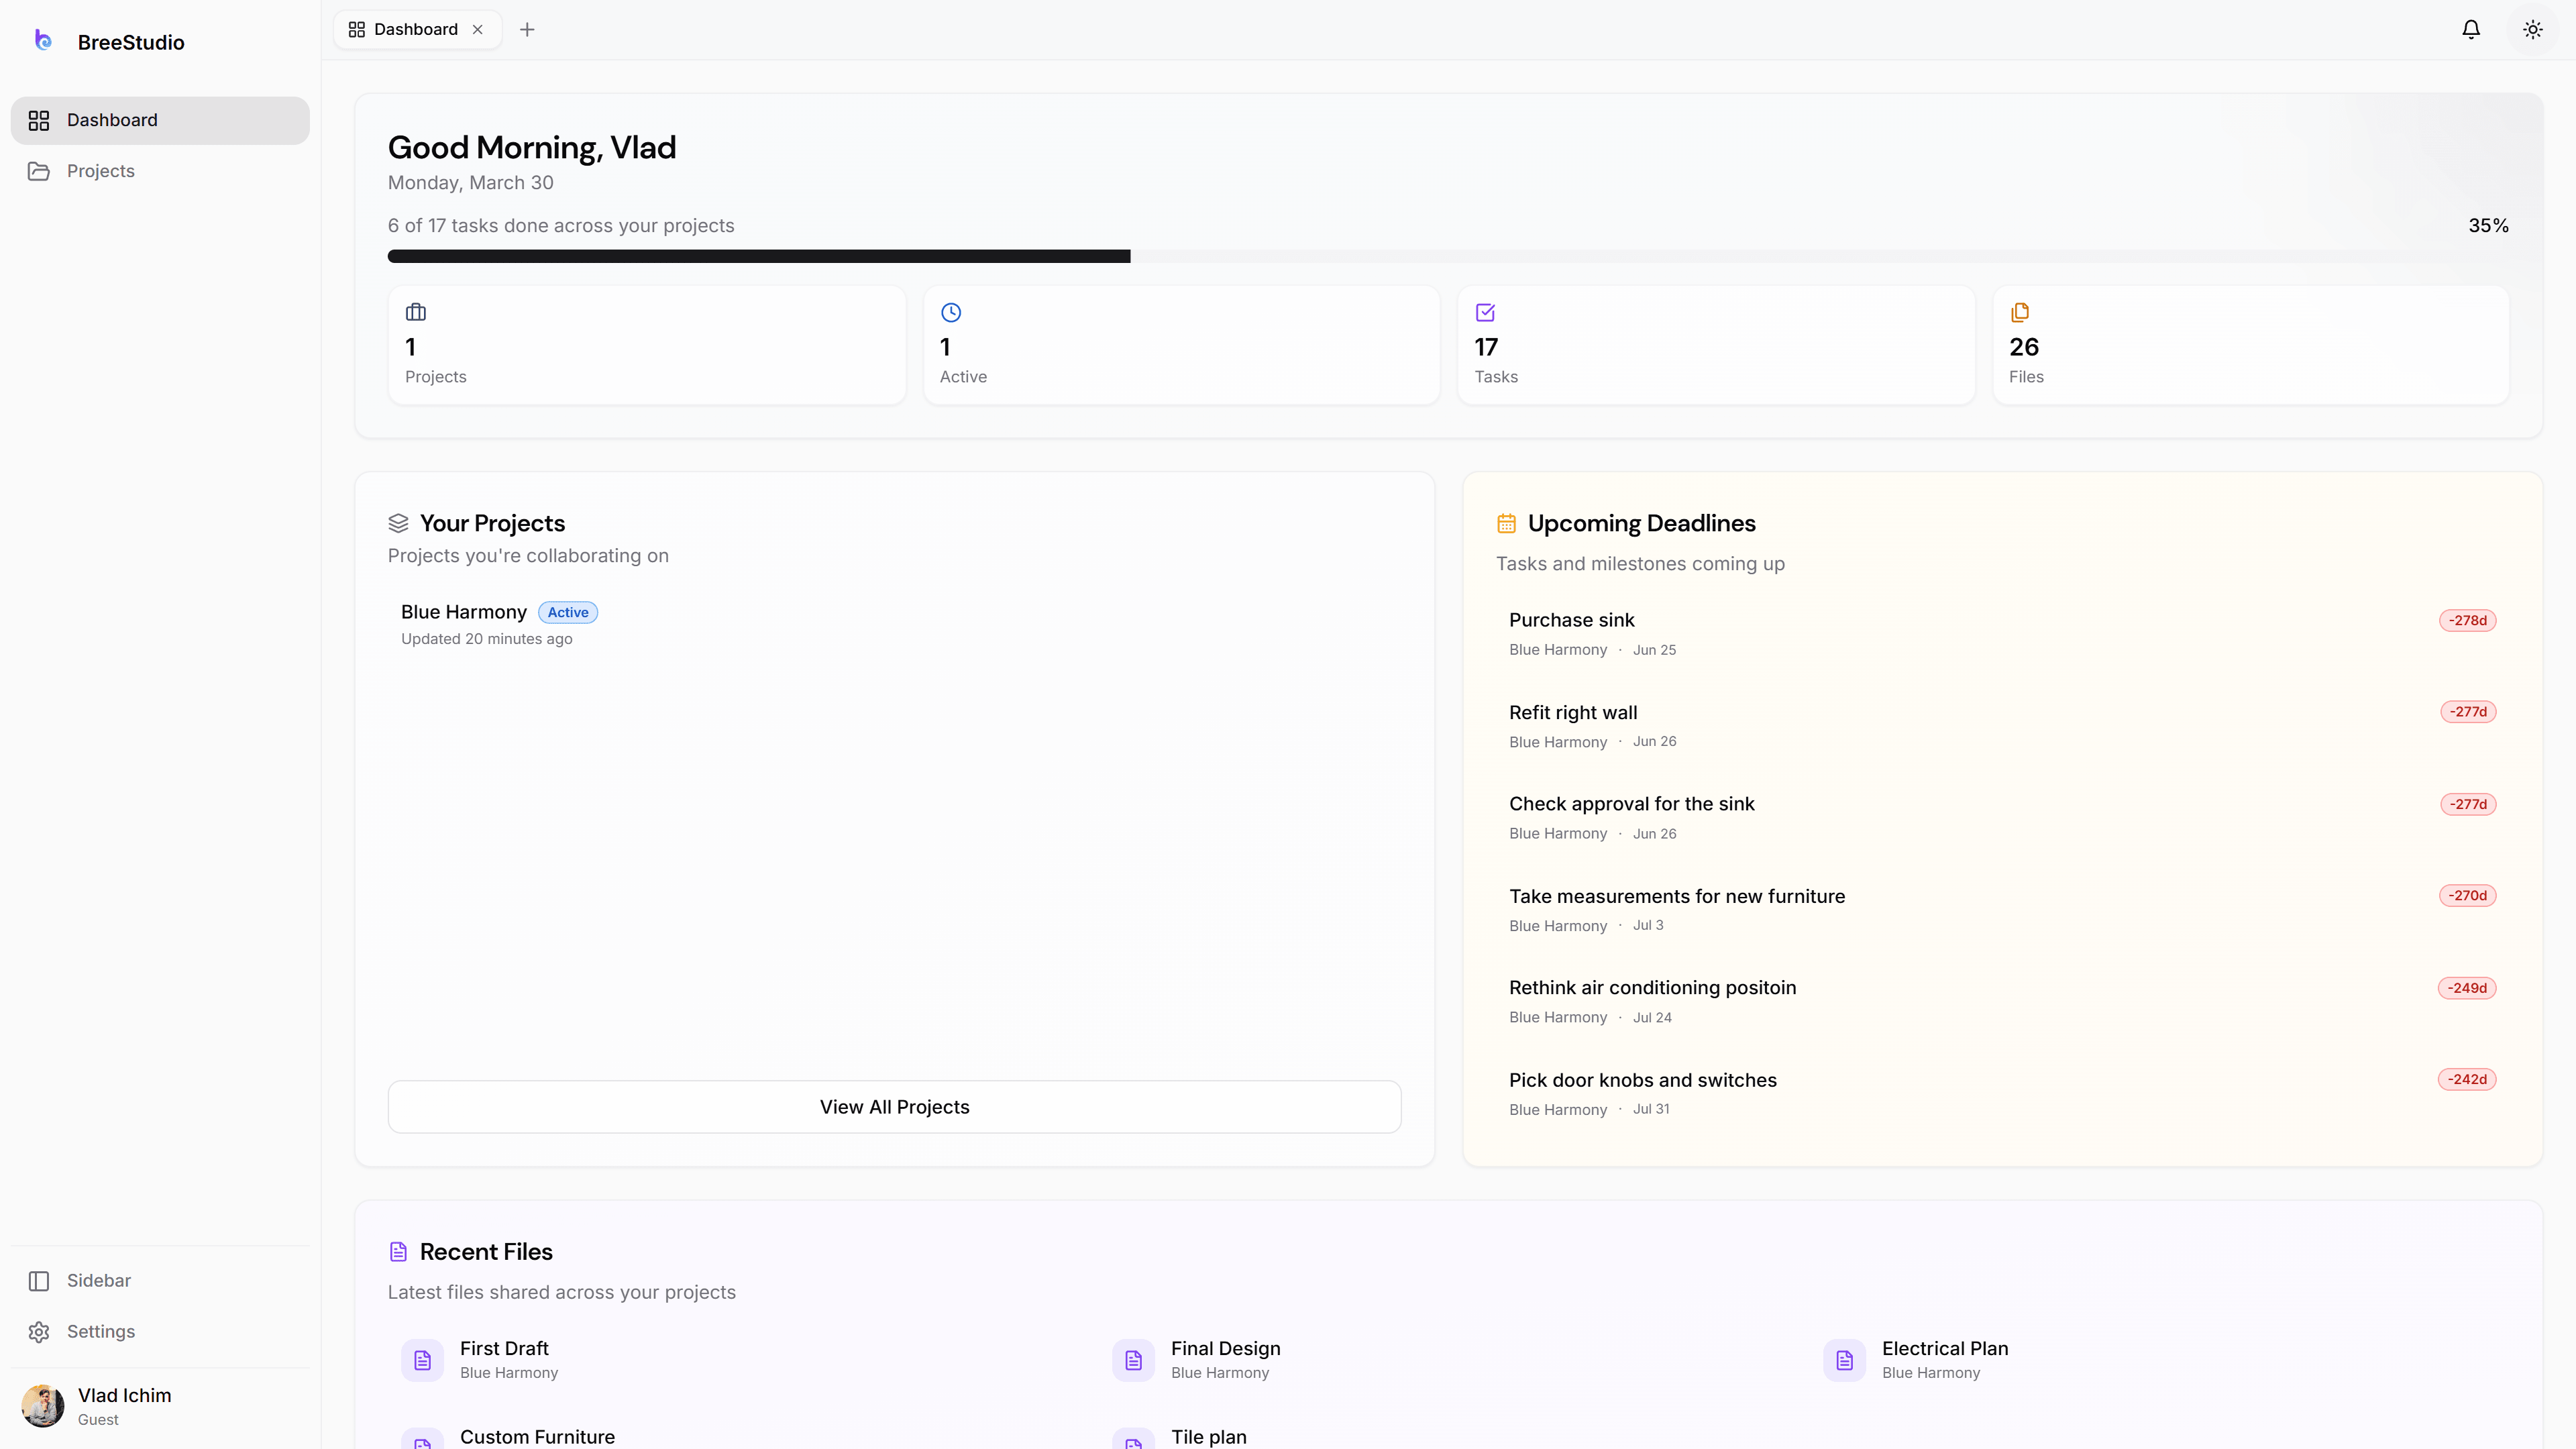Click View All Projects button
Screen dimensions: 2576x1449
pos(894,1107)
